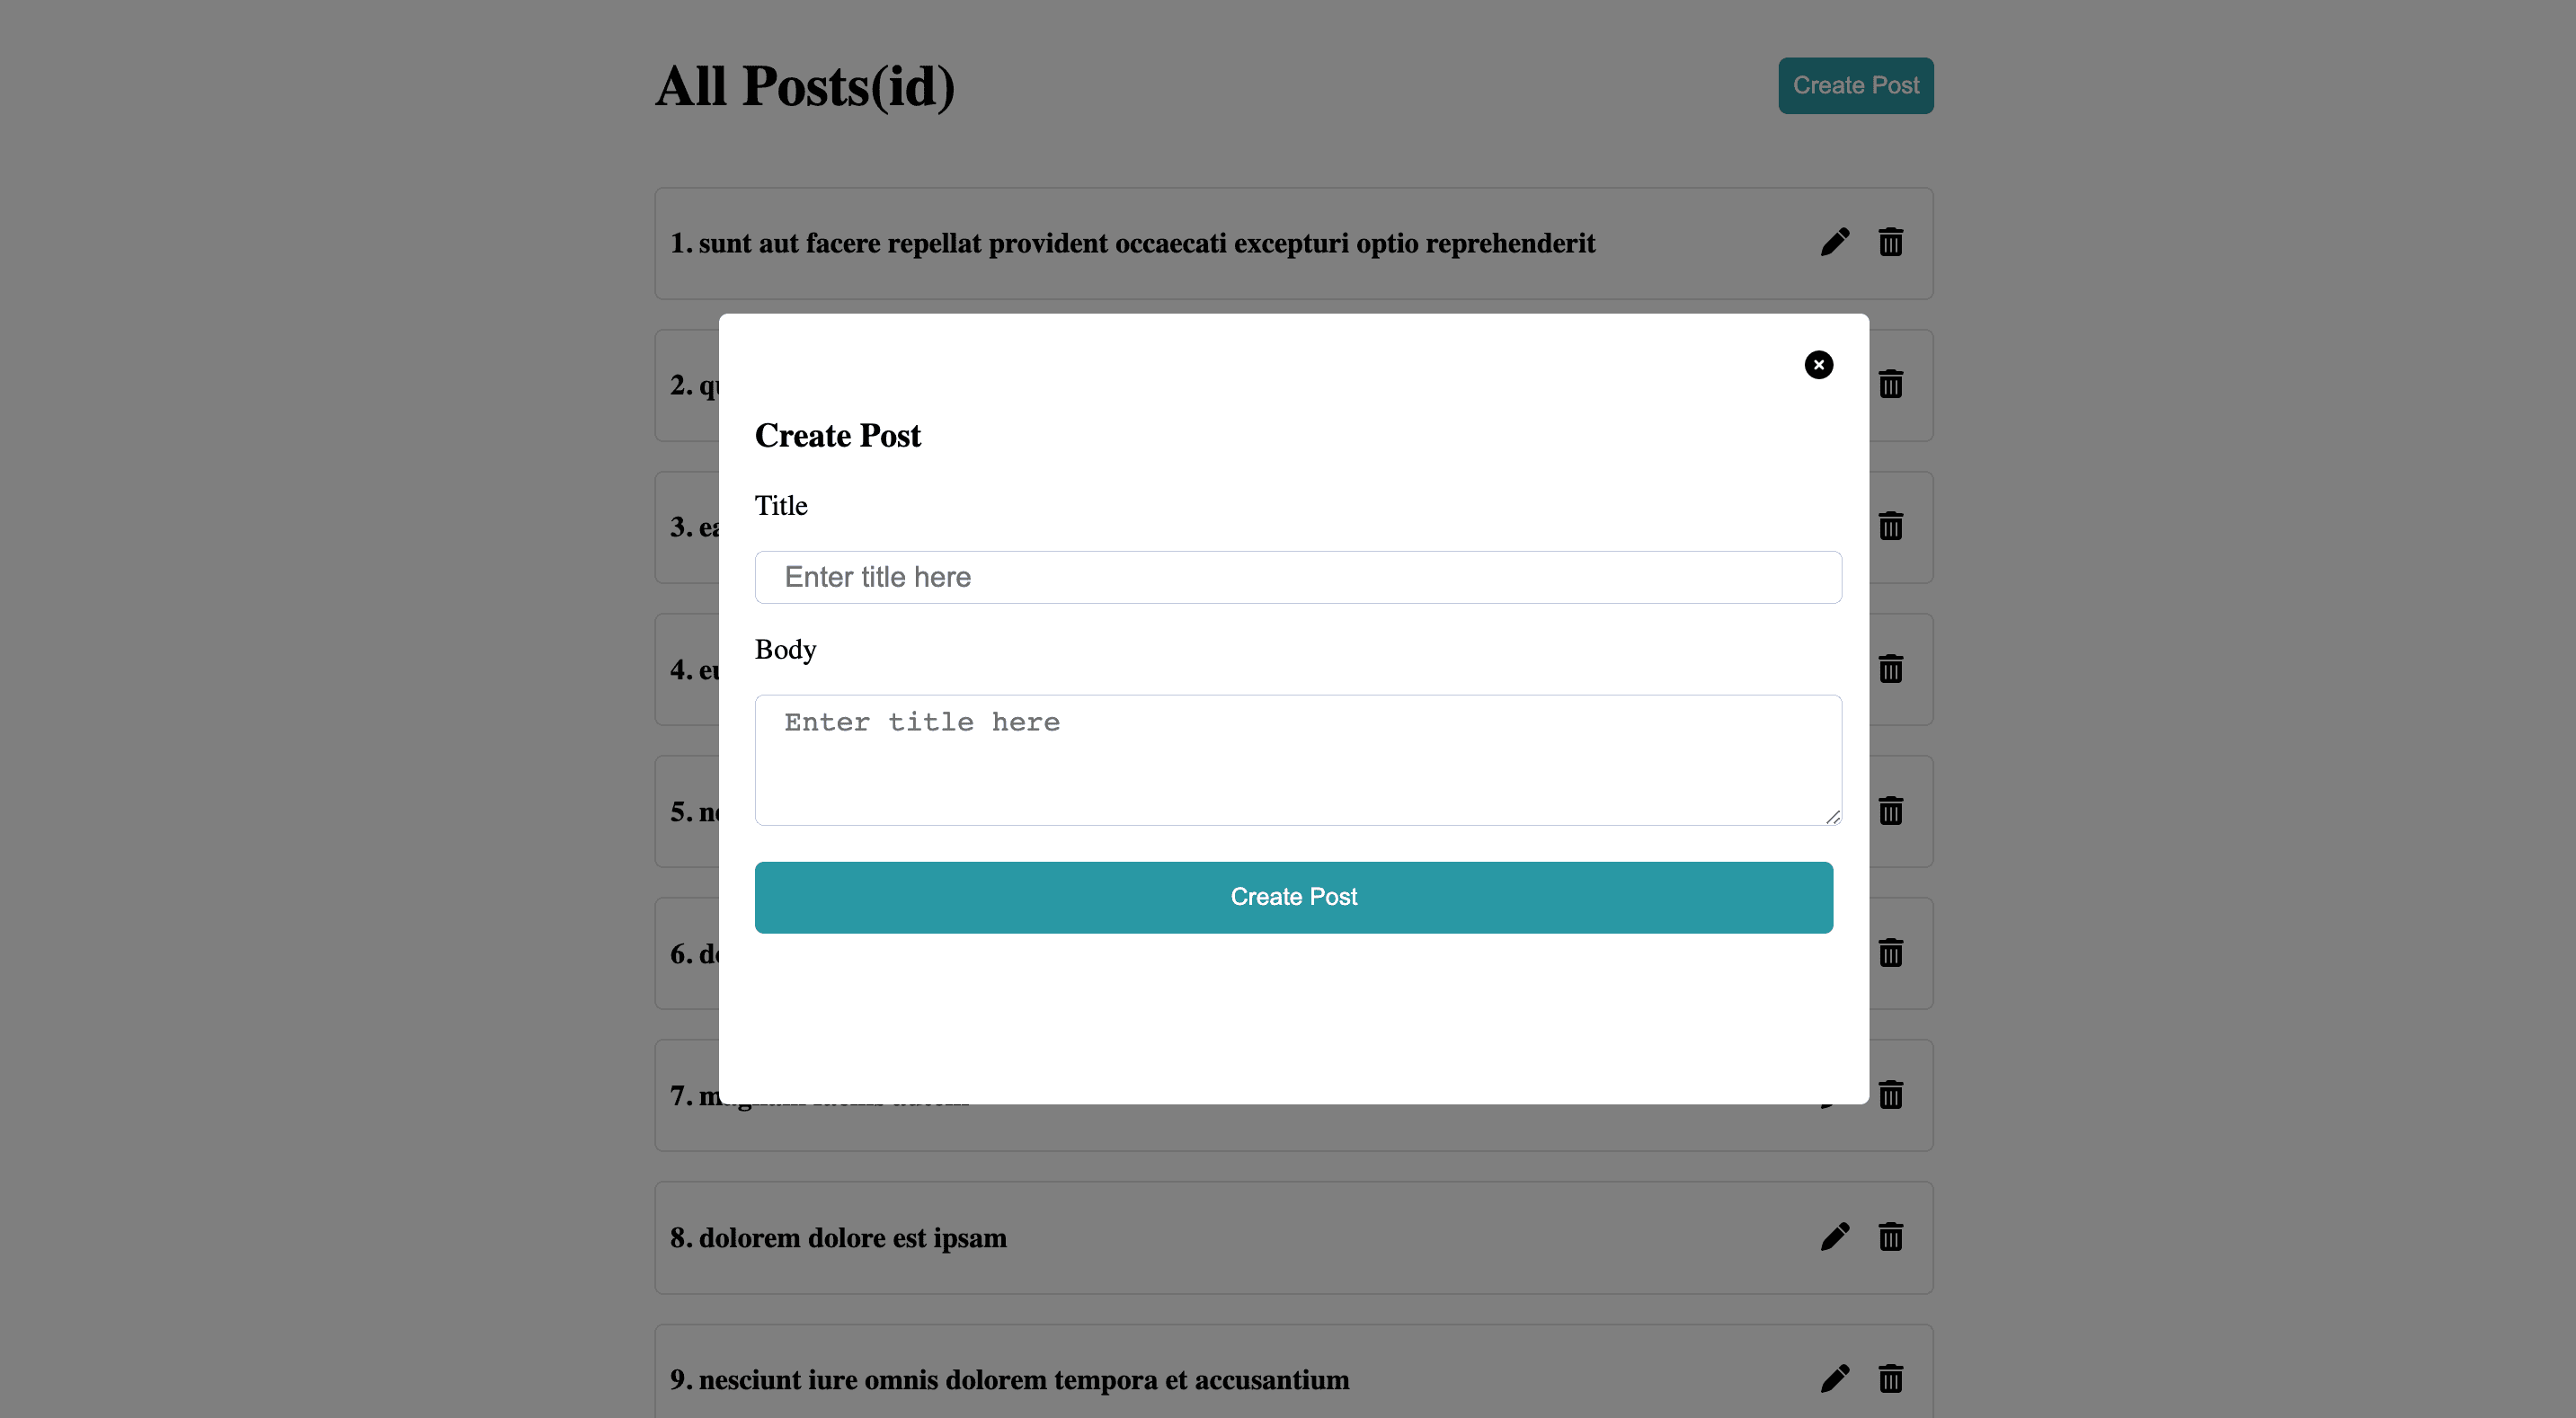Click post 9 nesciunt iure title
The height and width of the screenshot is (1418, 2576).
pos(1009,1380)
